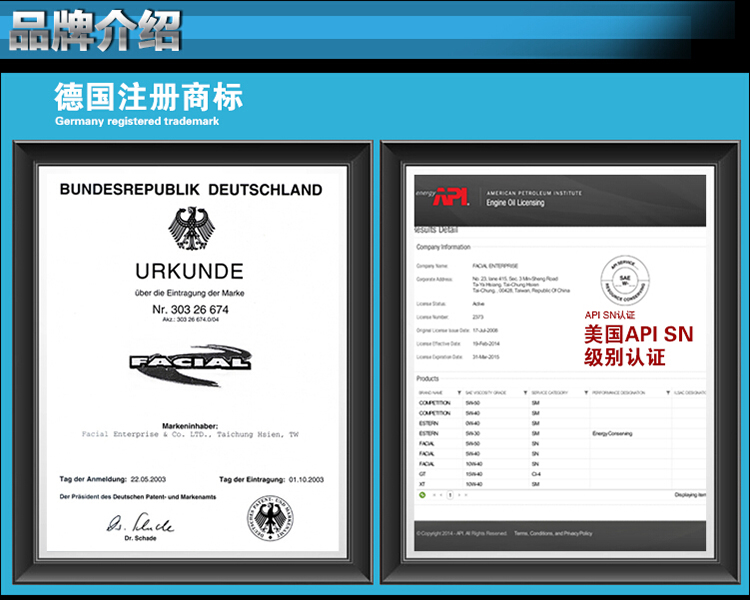Click the red 美国API SN级别认证 label
The height and width of the screenshot is (600, 750).
(638, 346)
